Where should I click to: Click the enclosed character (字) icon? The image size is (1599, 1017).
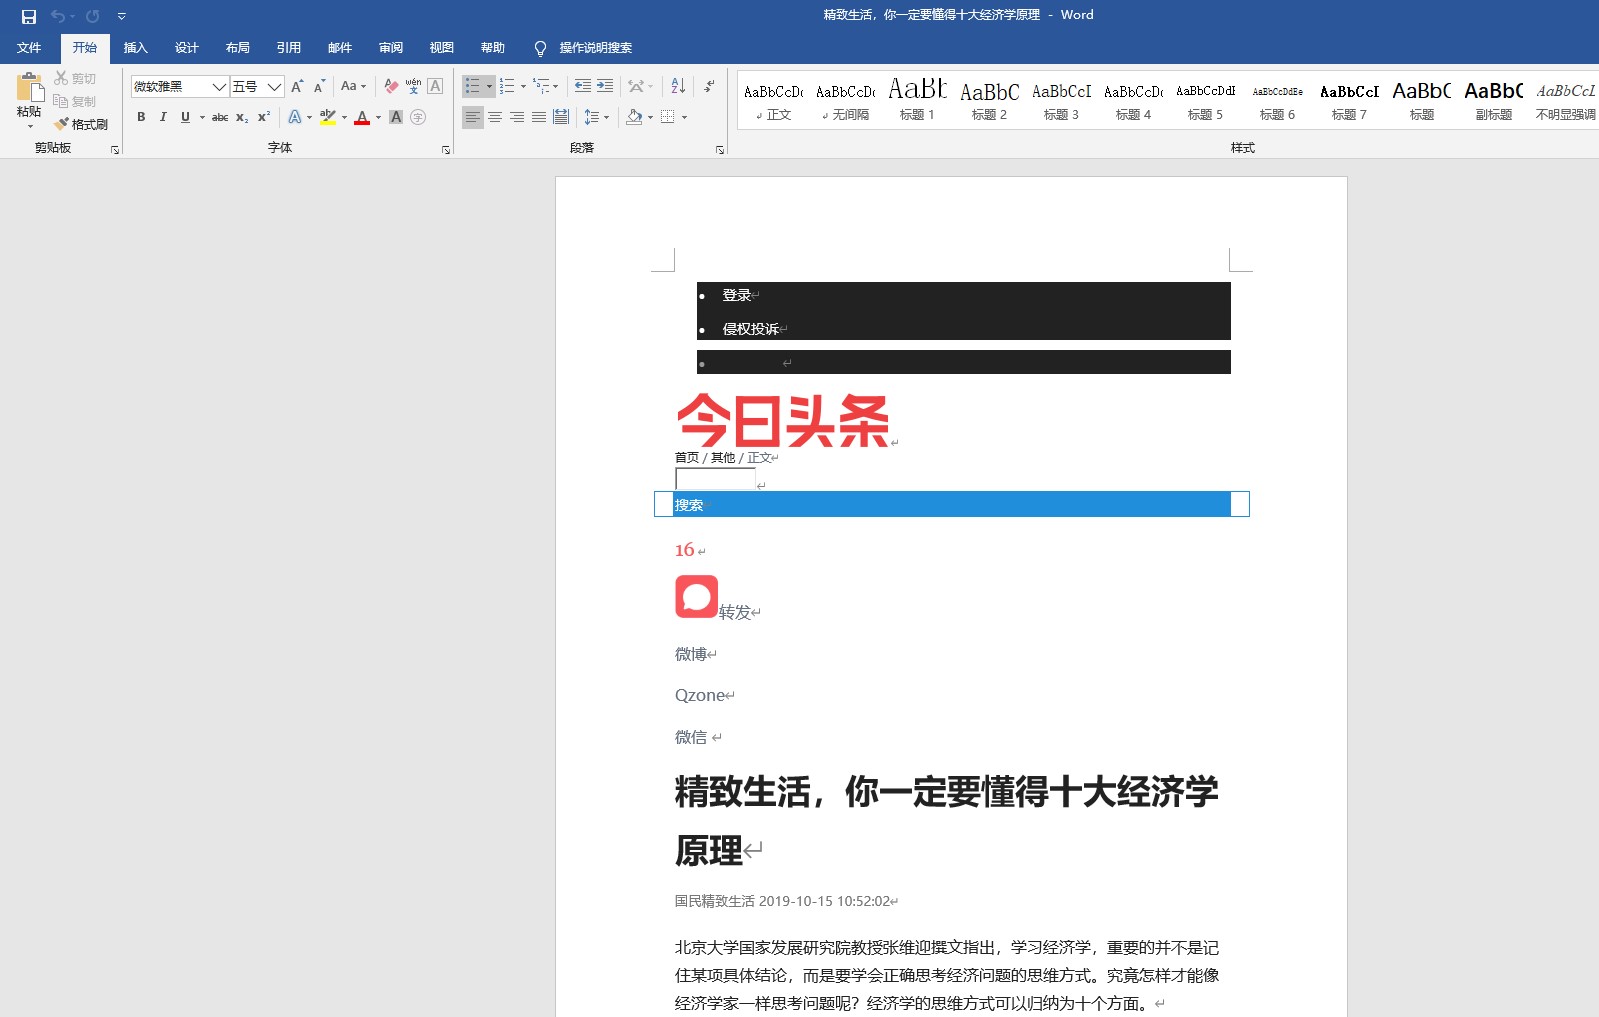(418, 117)
